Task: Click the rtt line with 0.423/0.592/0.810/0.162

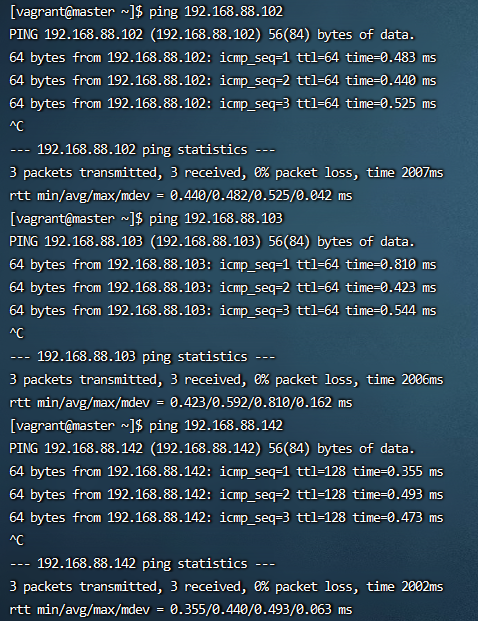Action: (181, 403)
